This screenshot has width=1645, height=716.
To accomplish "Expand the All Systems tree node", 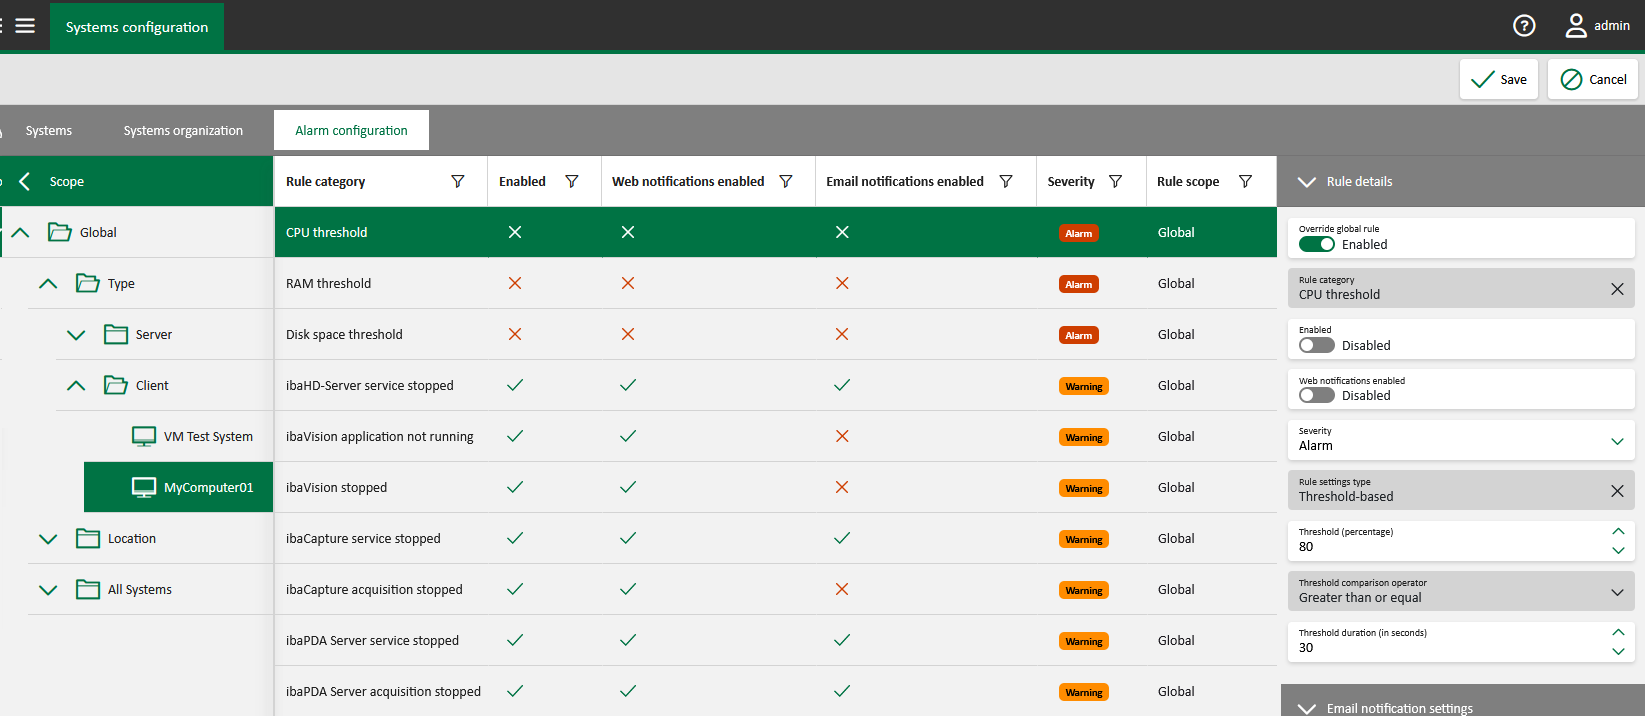I will tap(48, 589).
